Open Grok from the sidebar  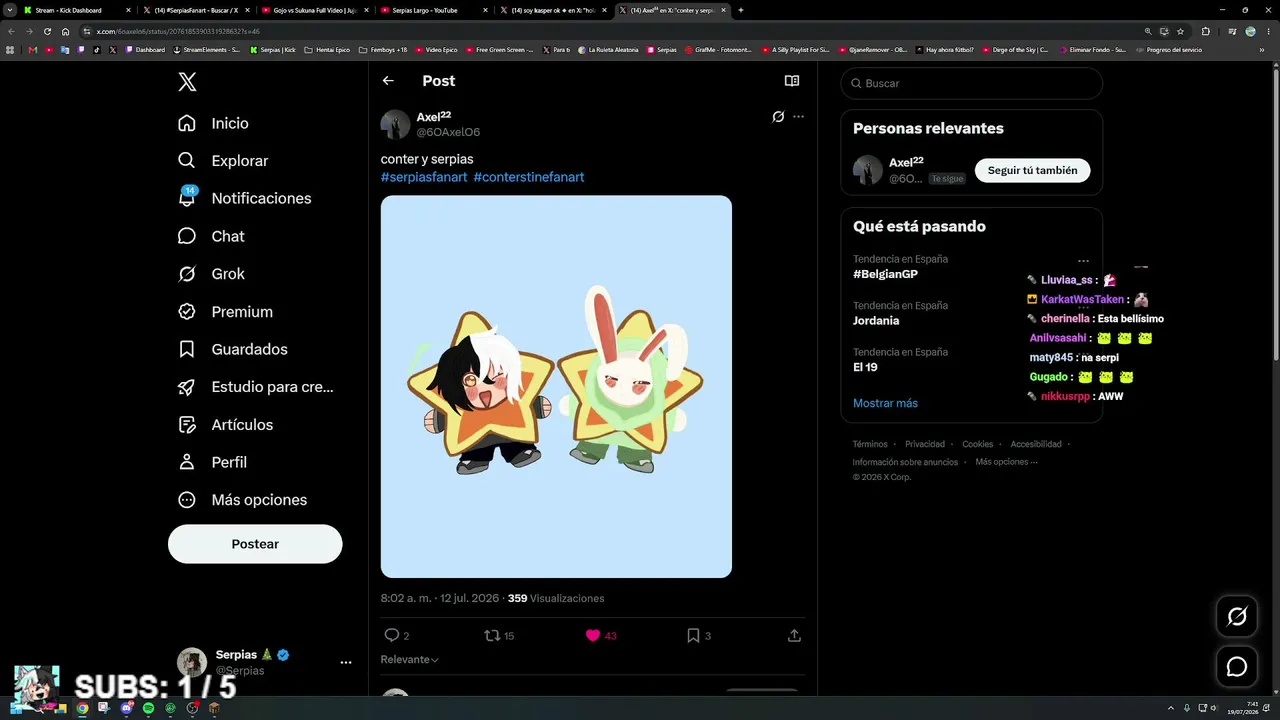(x=211, y=274)
